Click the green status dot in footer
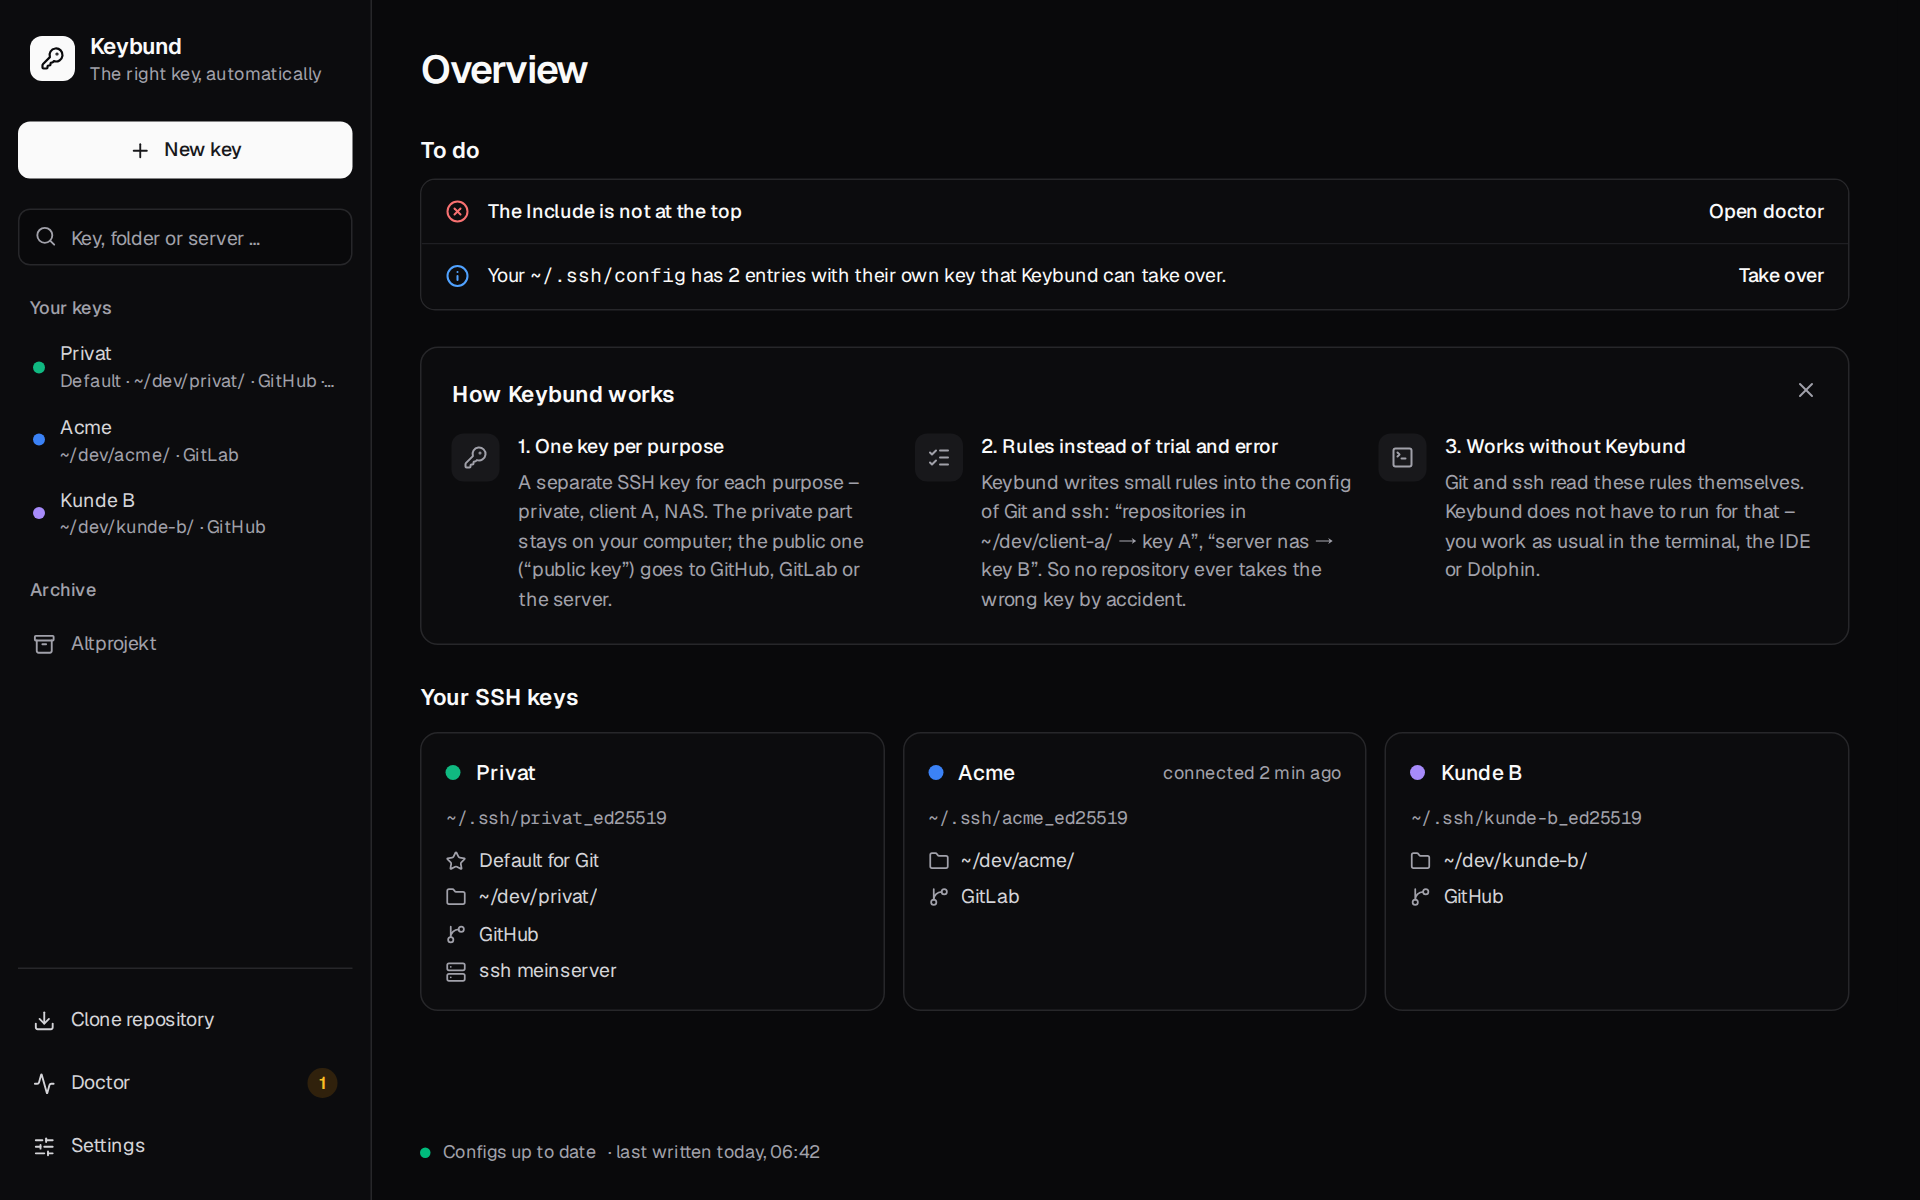Screen dimensions: 1920x1200 click(425, 1153)
